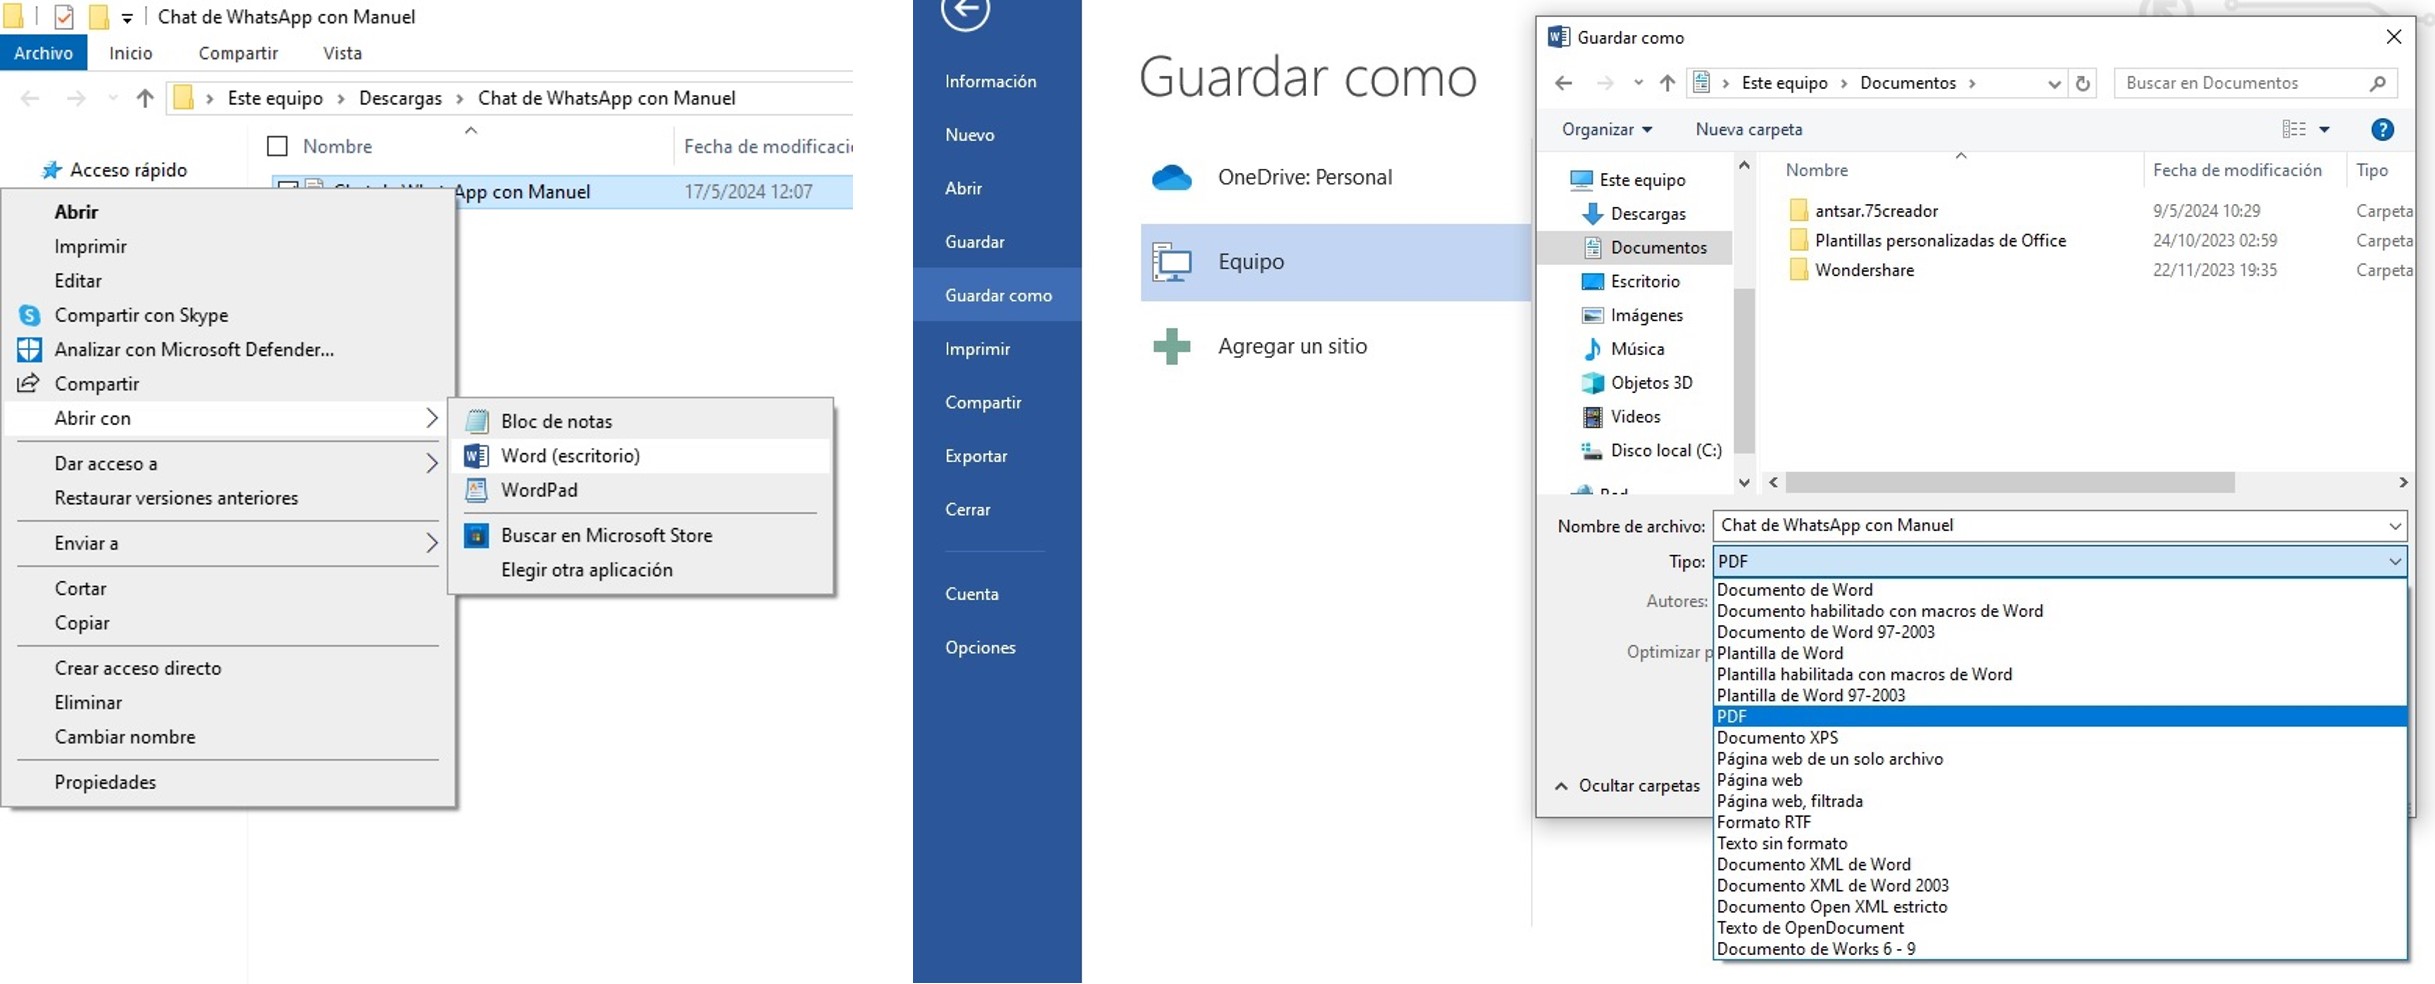Screen dimensions: 2435x984
Task: Click the refresh icon beside the Documentos path
Action: (2083, 83)
